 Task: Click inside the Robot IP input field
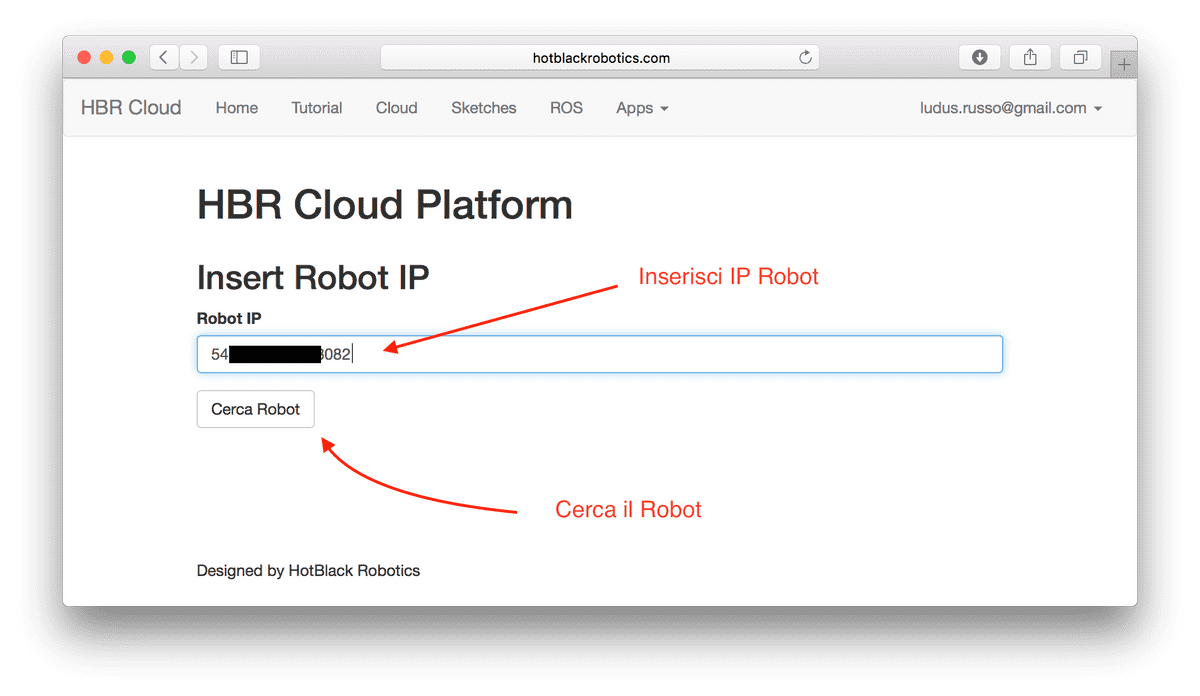pyautogui.click(x=599, y=353)
